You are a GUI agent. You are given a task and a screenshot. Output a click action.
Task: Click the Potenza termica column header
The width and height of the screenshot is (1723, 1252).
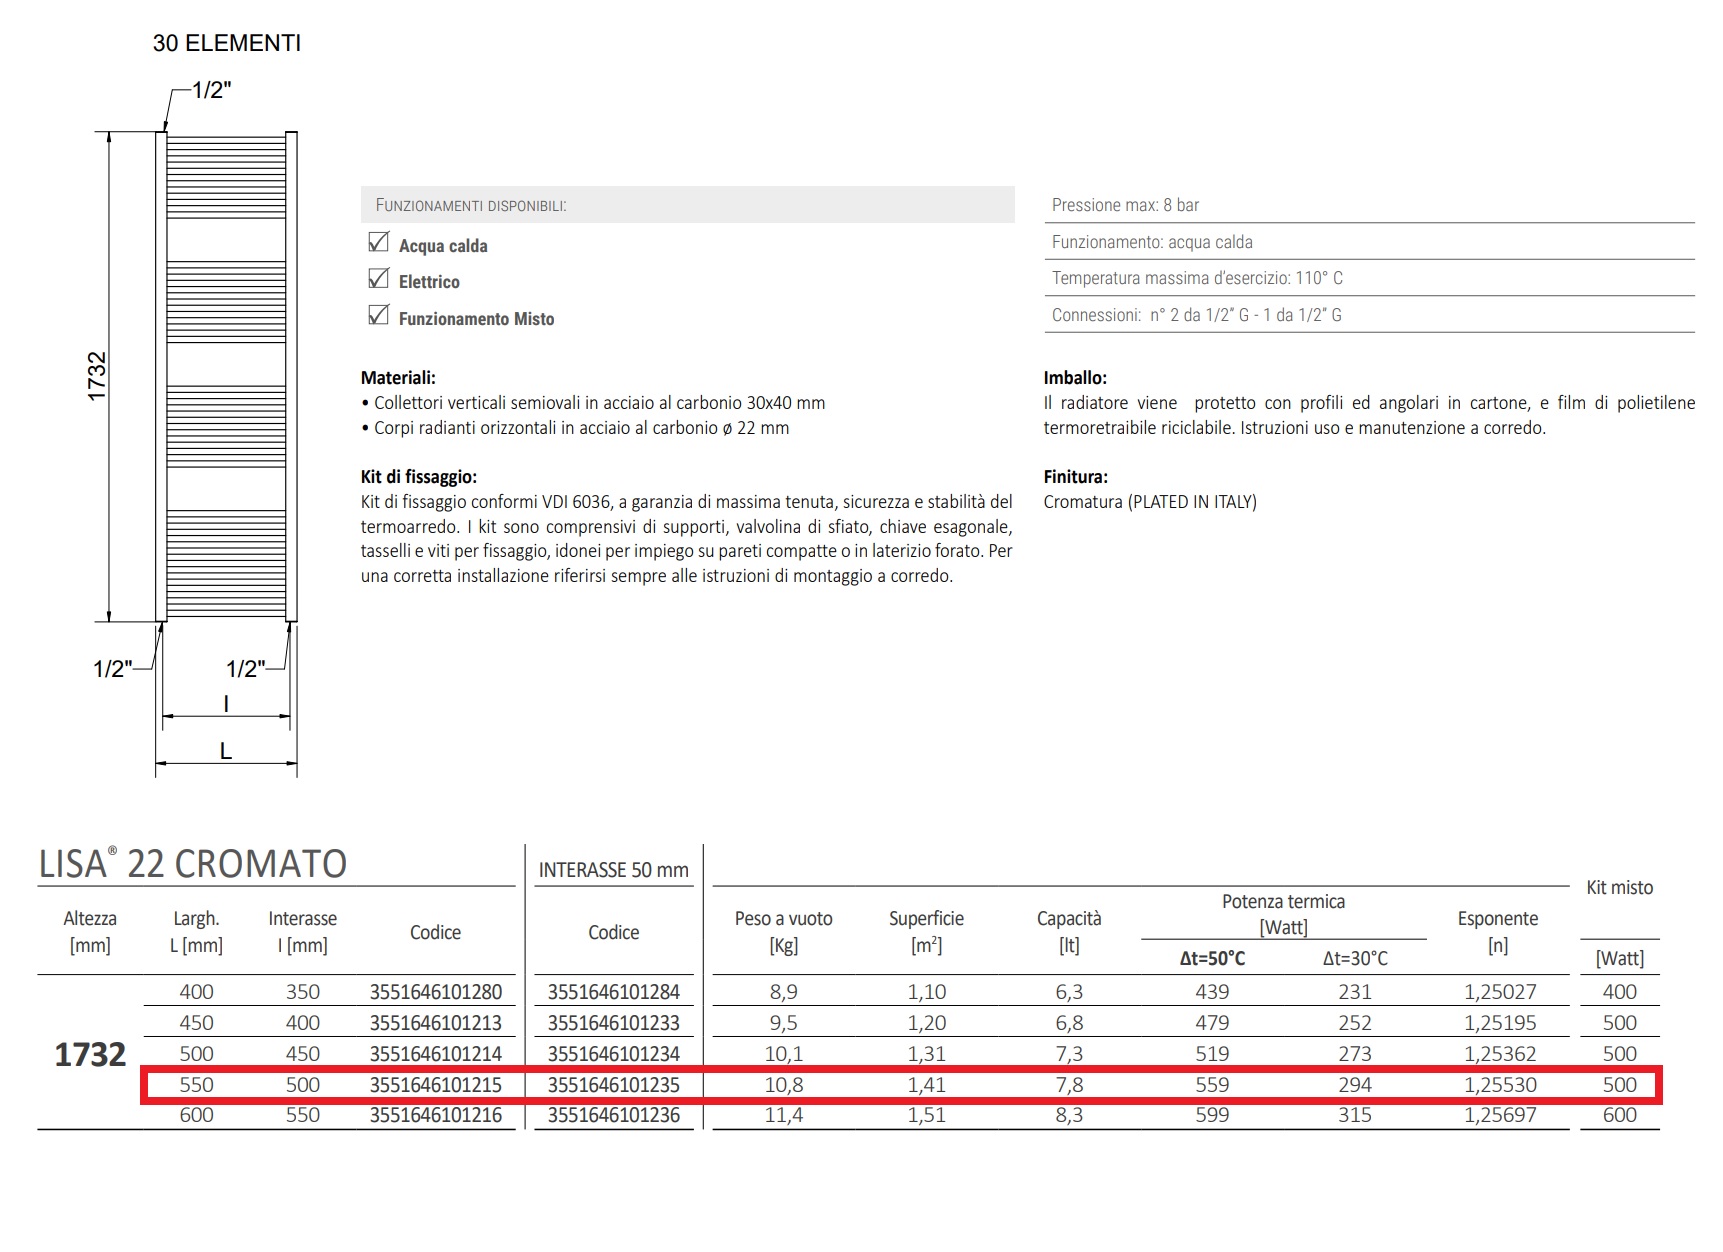pyautogui.click(x=1283, y=914)
